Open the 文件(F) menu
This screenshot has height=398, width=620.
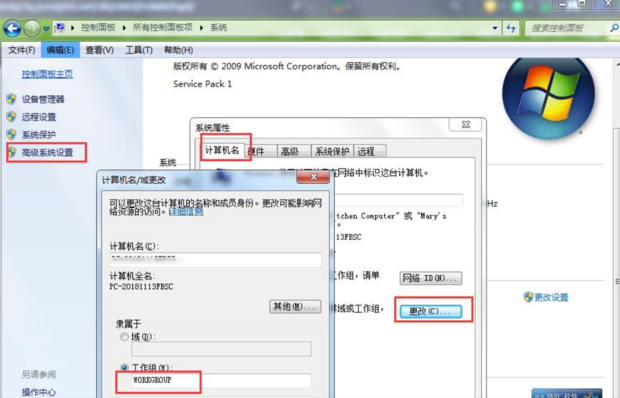[22, 50]
